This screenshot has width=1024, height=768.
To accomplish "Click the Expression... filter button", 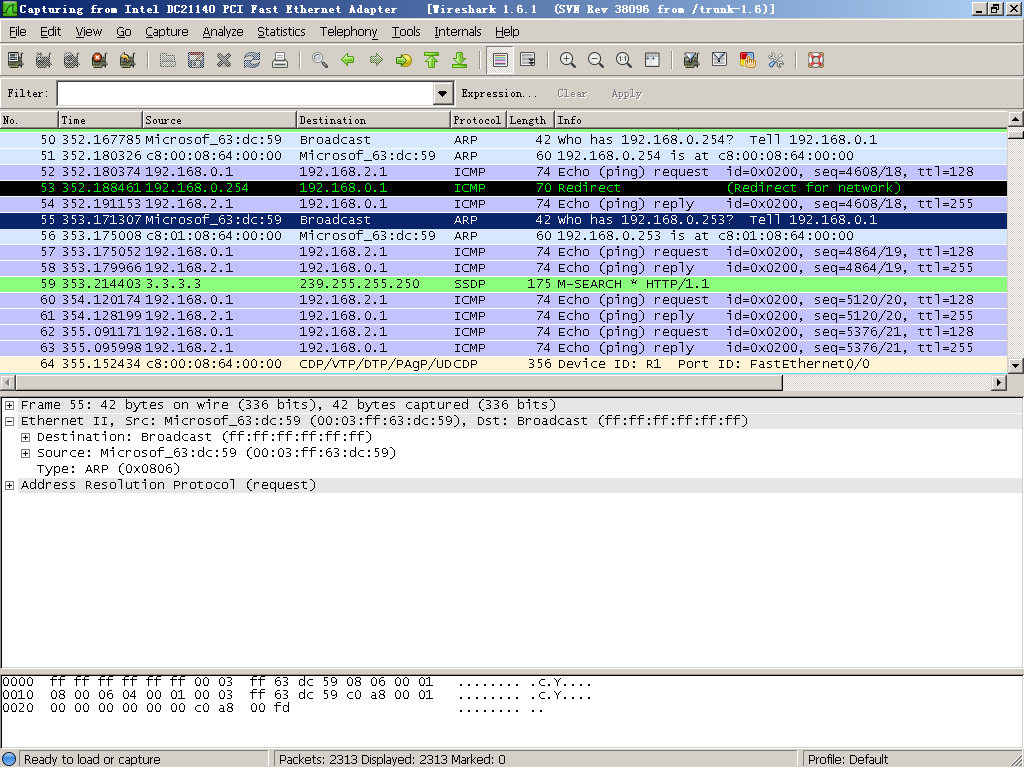I will click(499, 93).
